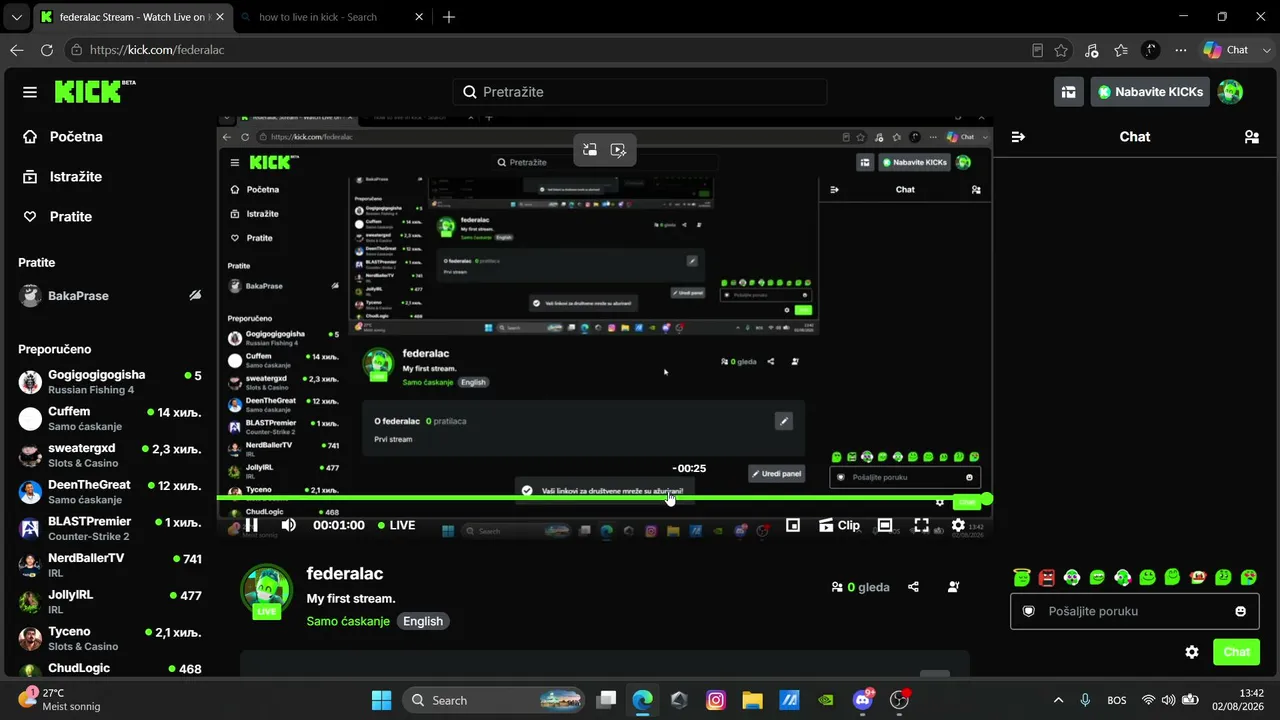Open the media control icon in the browser toolbar
The image size is (1280, 720).
[1091, 50]
